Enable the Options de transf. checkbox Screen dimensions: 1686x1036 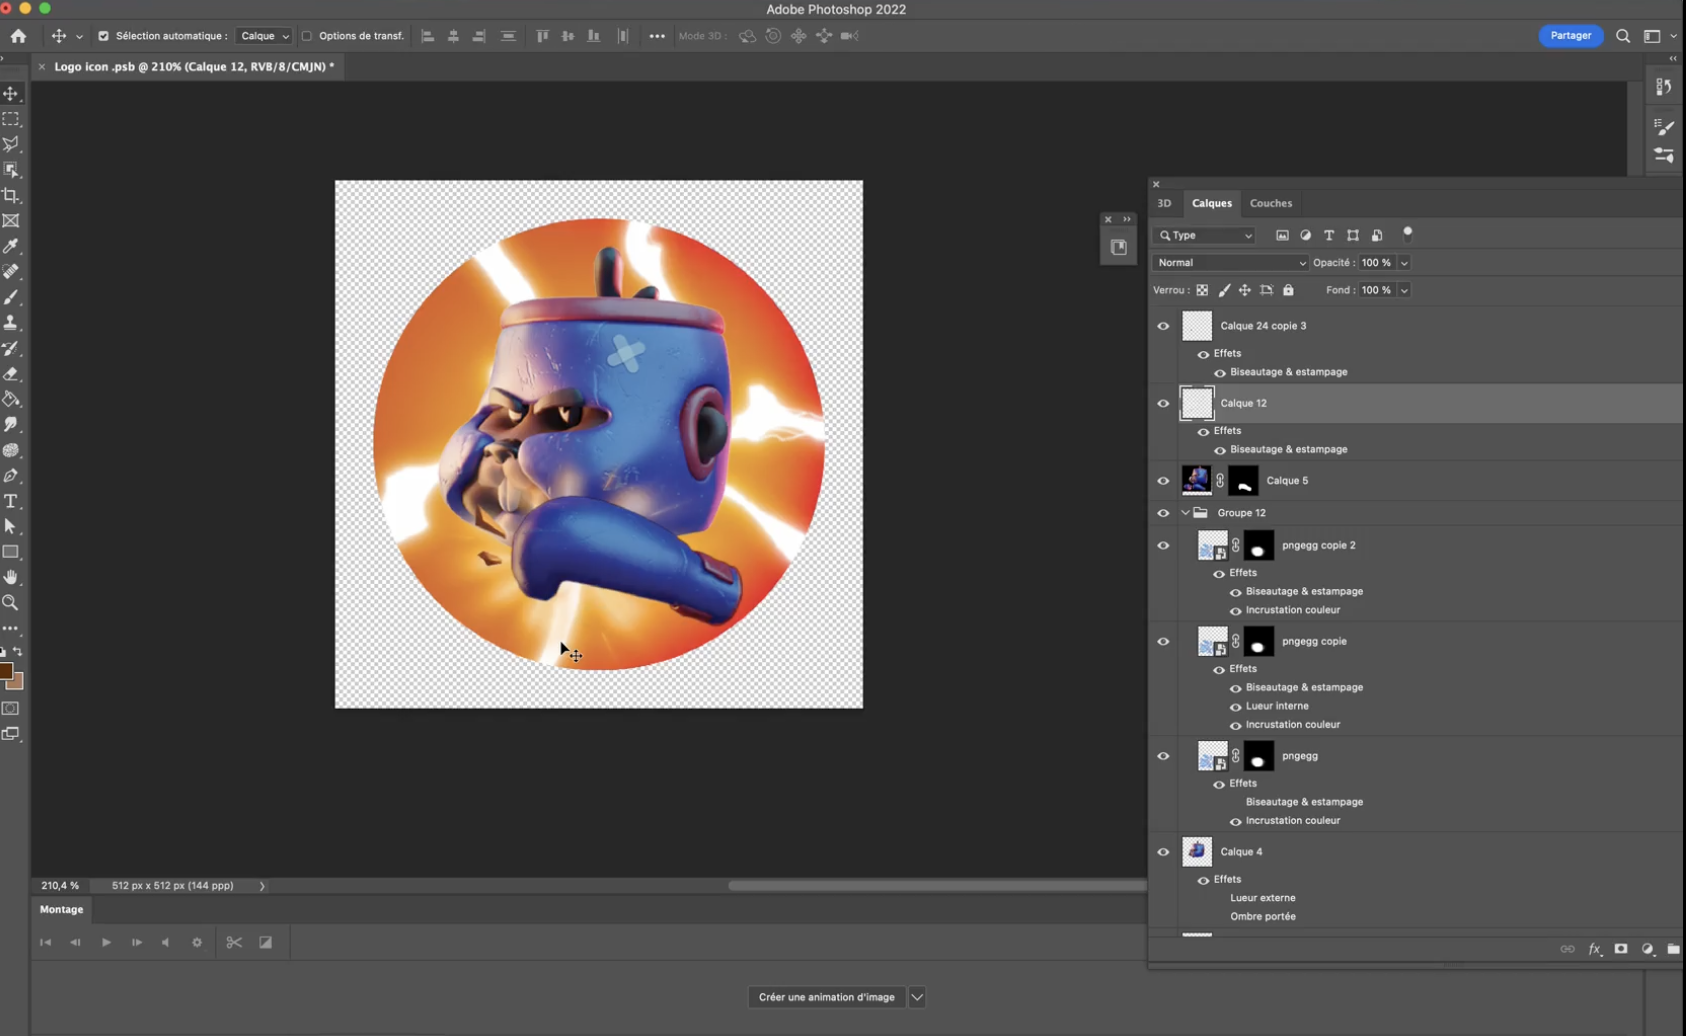pyautogui.click(x=308, y=36)
